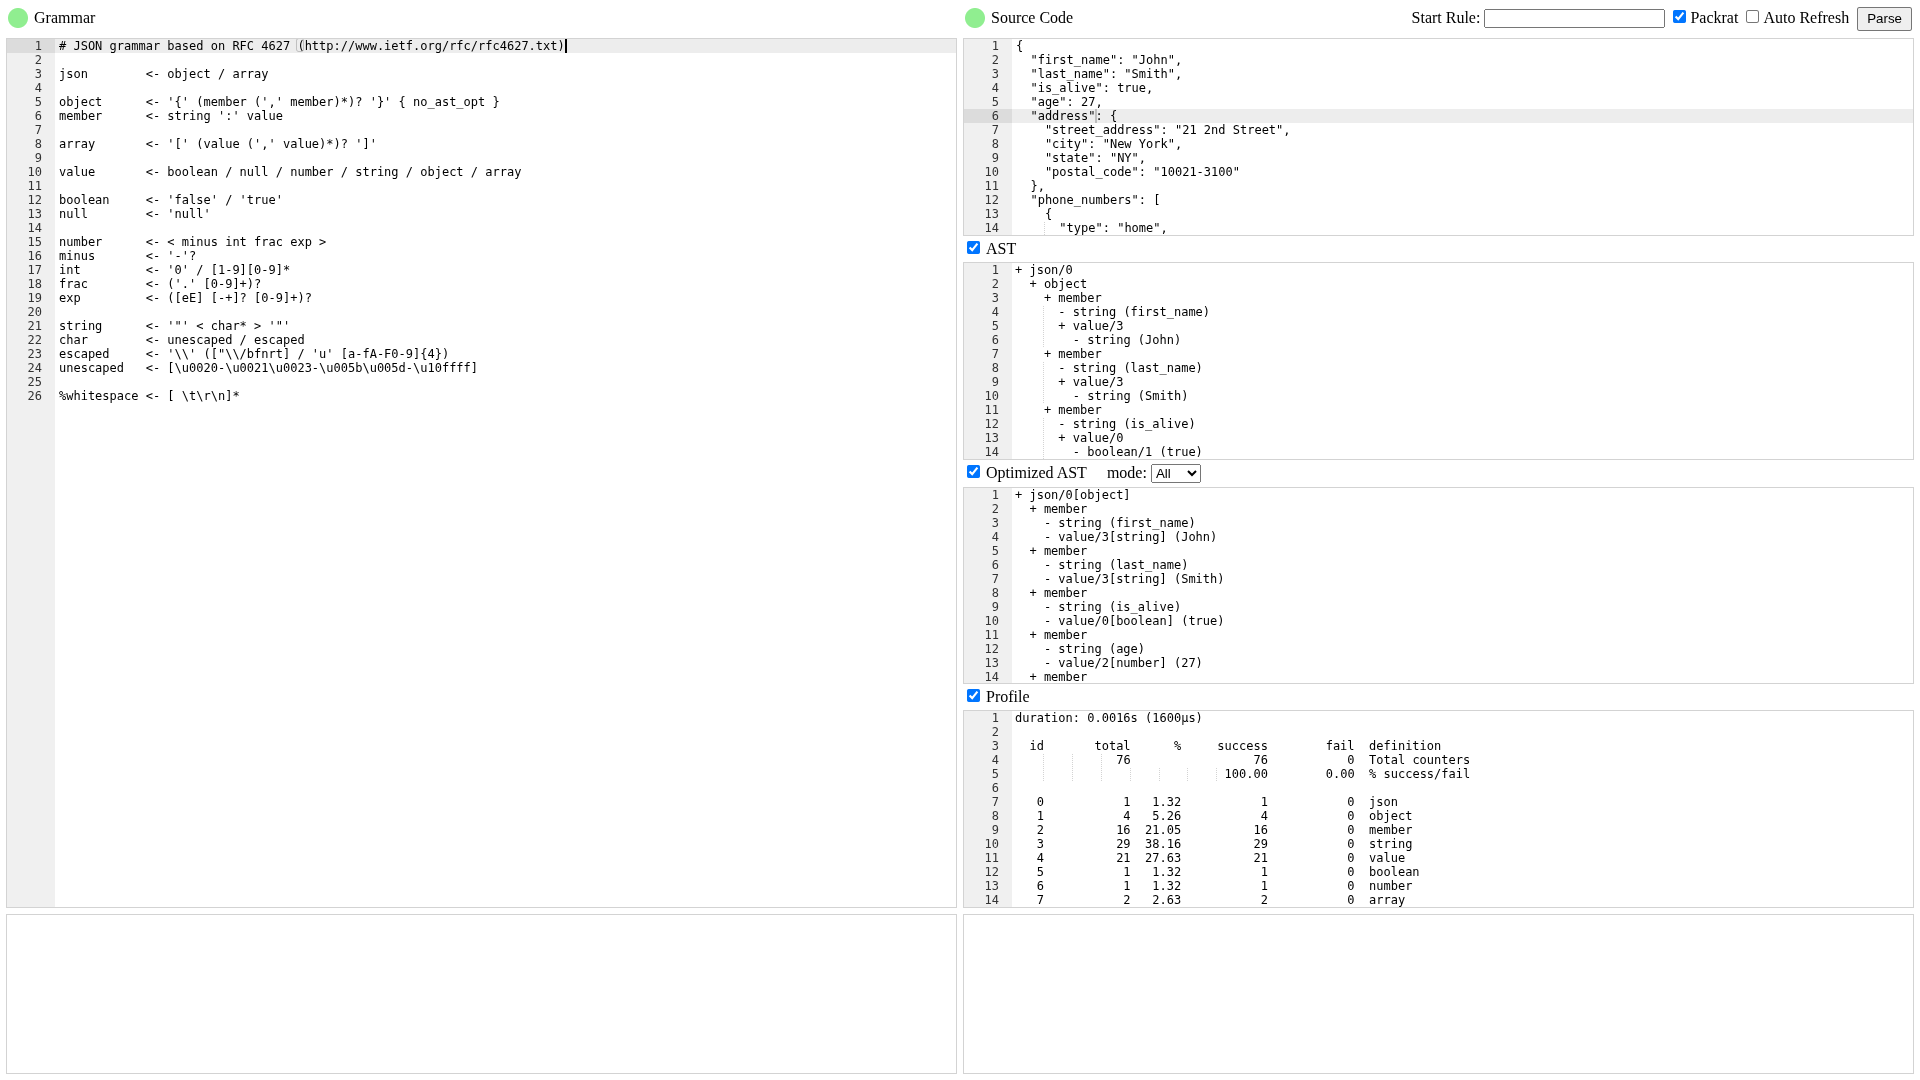Image resolution: width=1920 pixels, height=1080 pixels.
Task: Click the escaped rule line in grammar
Action: coord(84,354)
